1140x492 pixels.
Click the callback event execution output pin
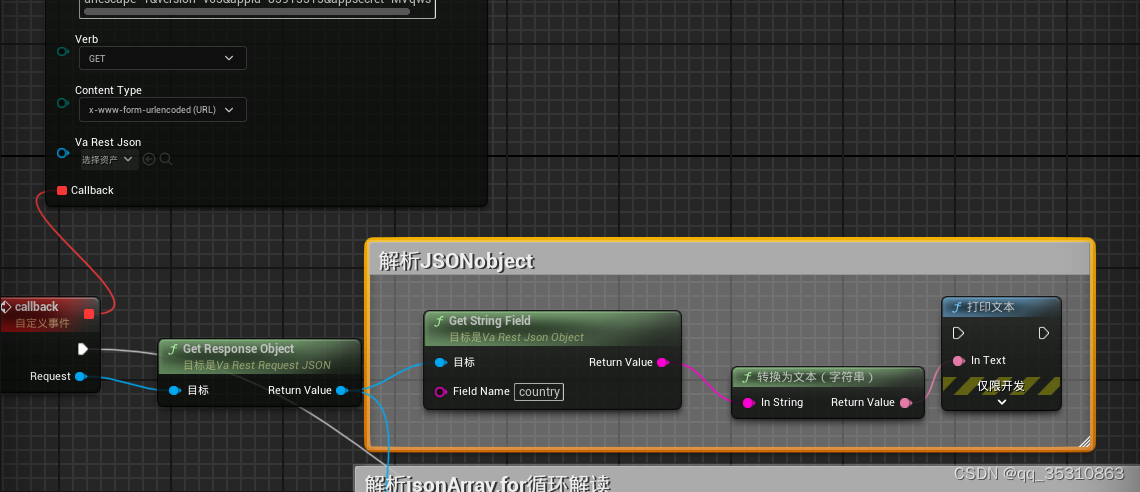point(83,350)
